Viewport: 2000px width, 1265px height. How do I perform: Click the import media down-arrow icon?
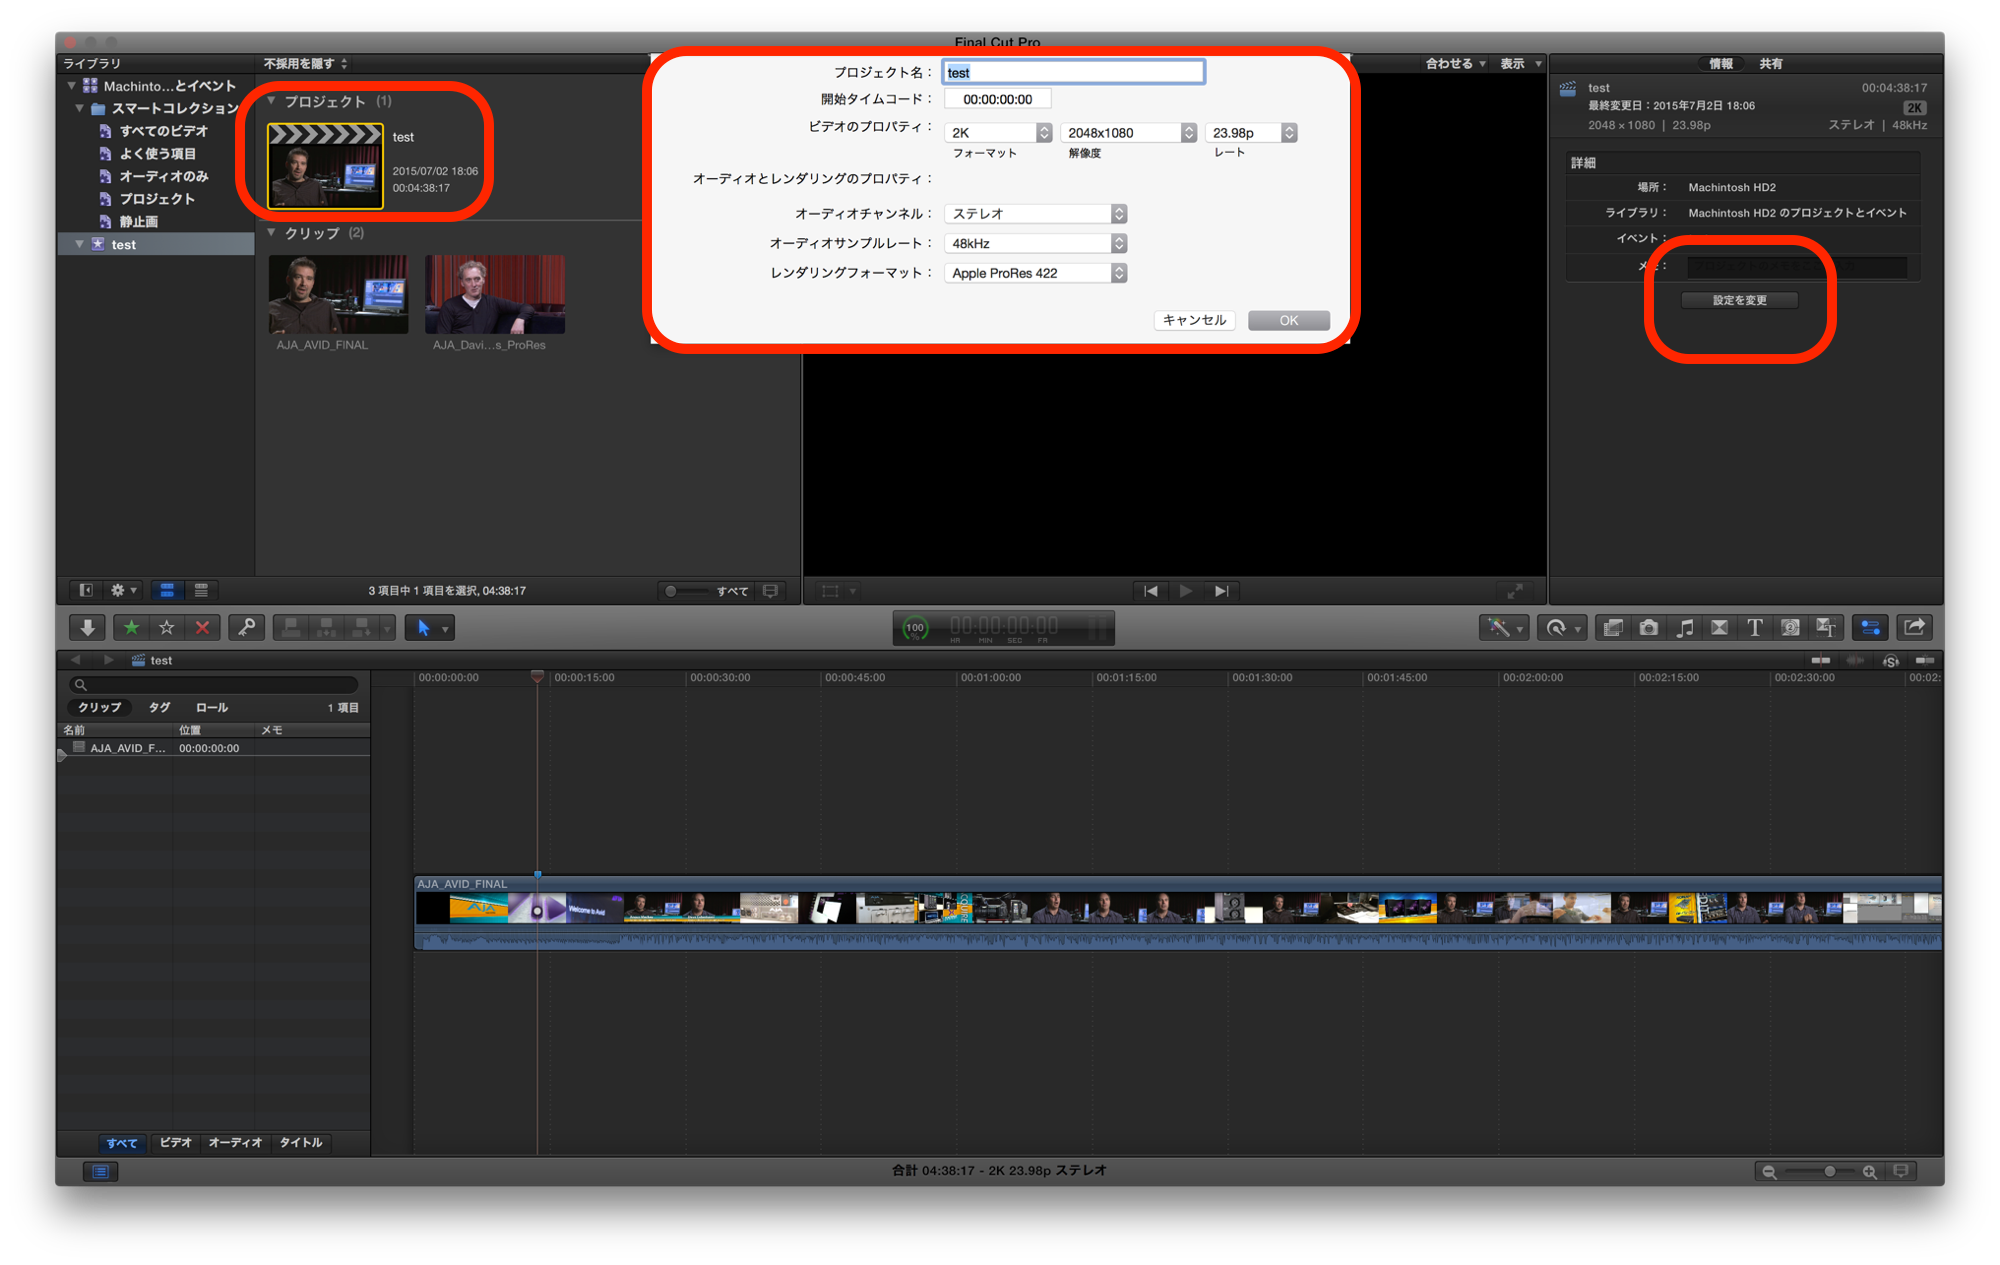(88, 628)
